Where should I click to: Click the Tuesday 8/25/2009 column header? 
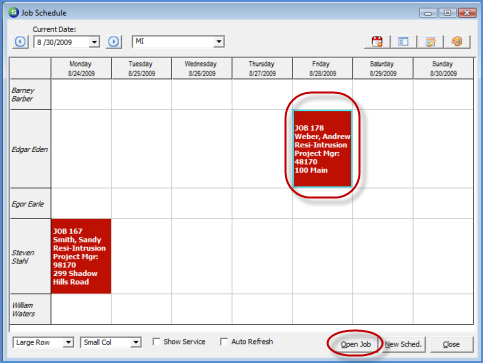coord(142,68)
